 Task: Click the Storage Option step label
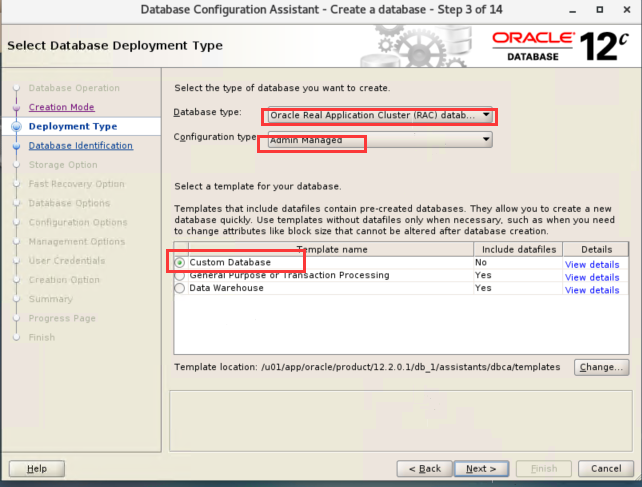pyautogui.click(x=63, y=165)
